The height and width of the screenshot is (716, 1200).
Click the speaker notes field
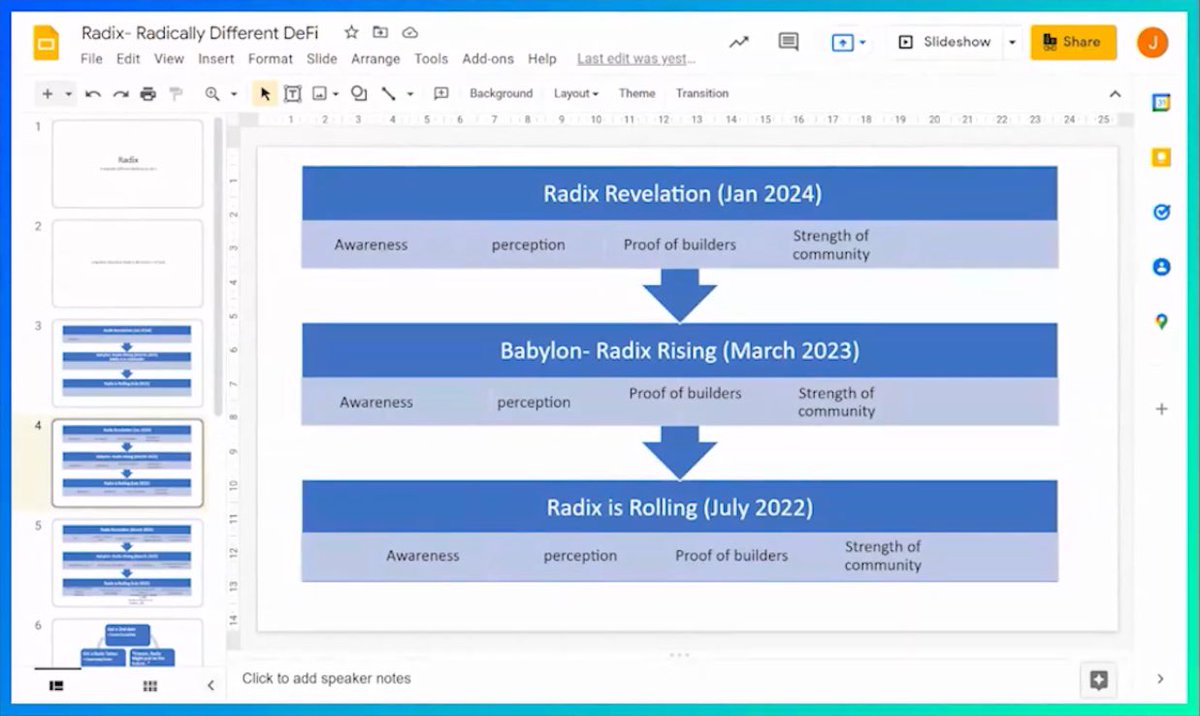(x=650, y=679)
